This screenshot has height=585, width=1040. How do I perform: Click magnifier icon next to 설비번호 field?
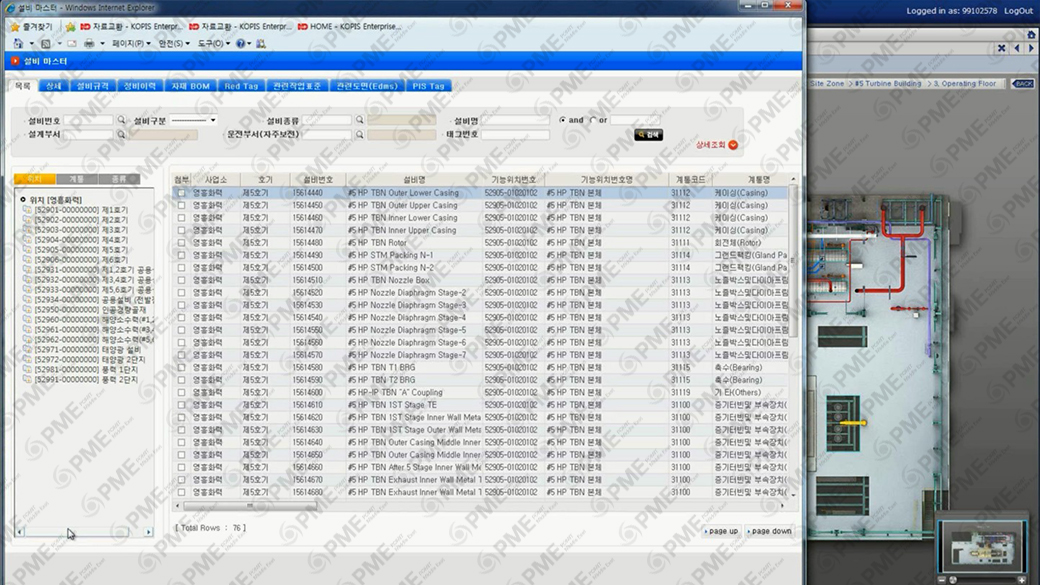[x=121, y=120]
